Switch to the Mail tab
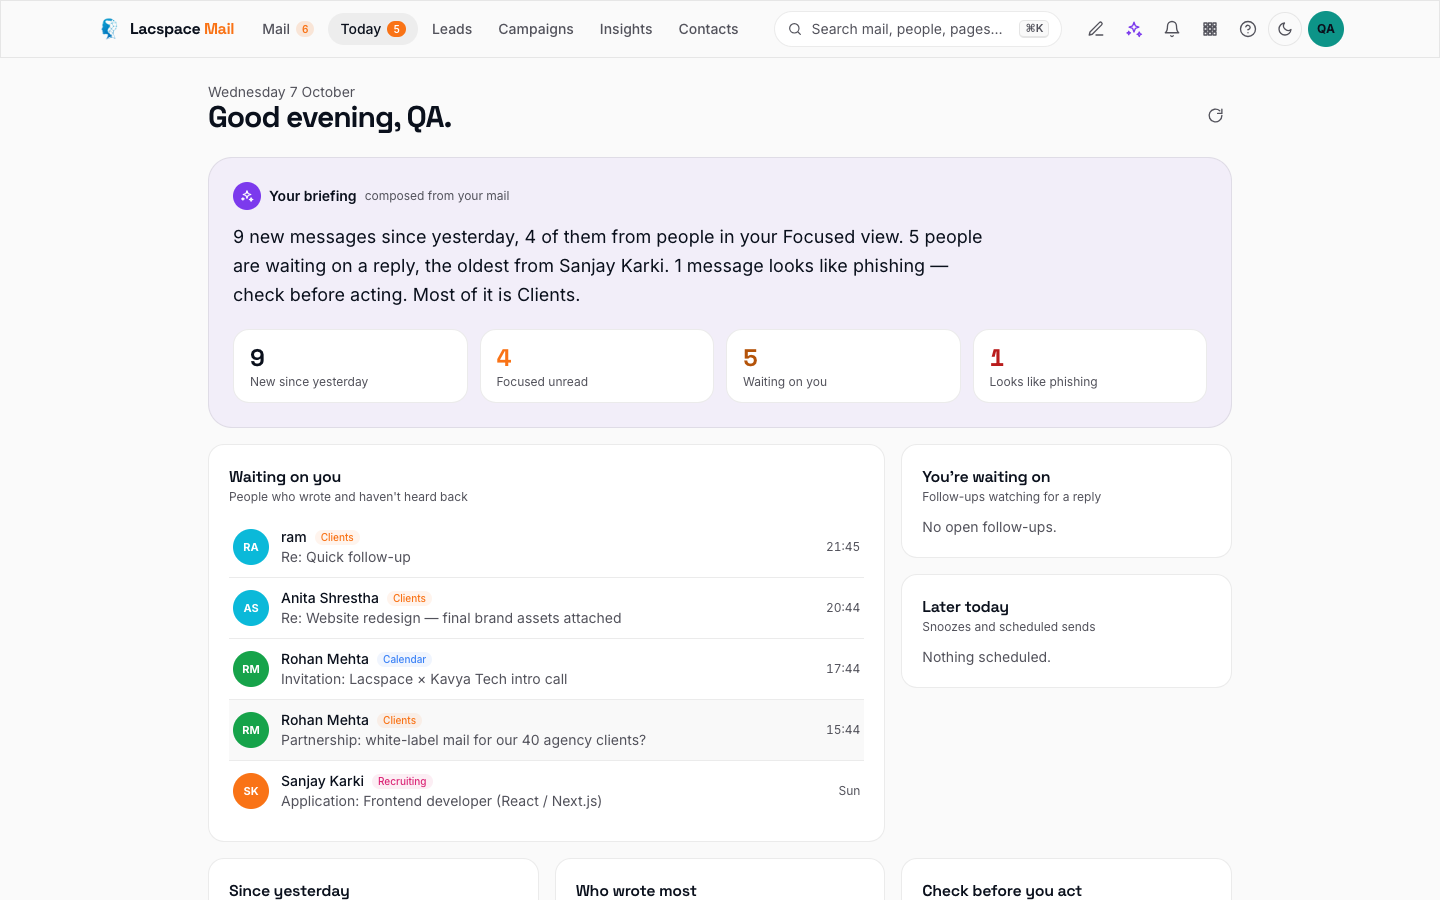This screenshot has height=900, width=1440. pos(288,29)
